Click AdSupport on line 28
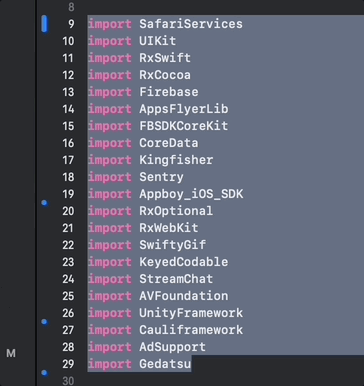Screen dimensions: 364x386 [x=172, y=347]
